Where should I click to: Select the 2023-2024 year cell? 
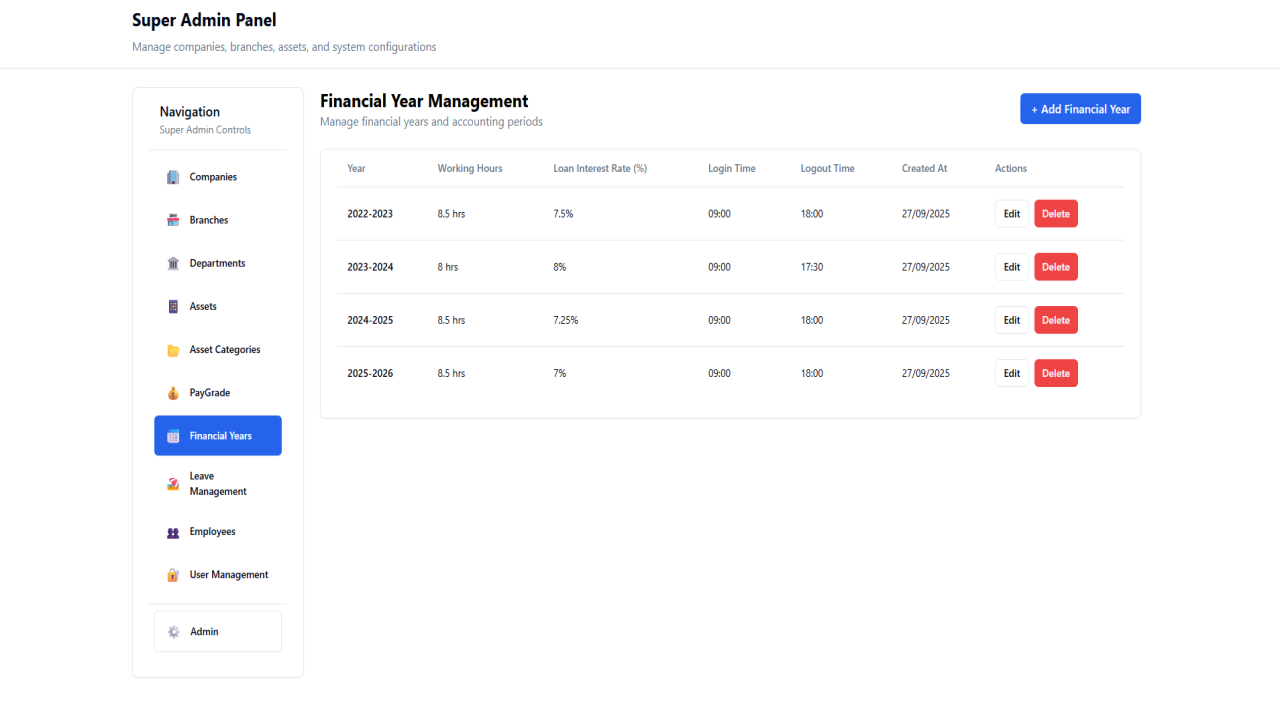point(370,267)
